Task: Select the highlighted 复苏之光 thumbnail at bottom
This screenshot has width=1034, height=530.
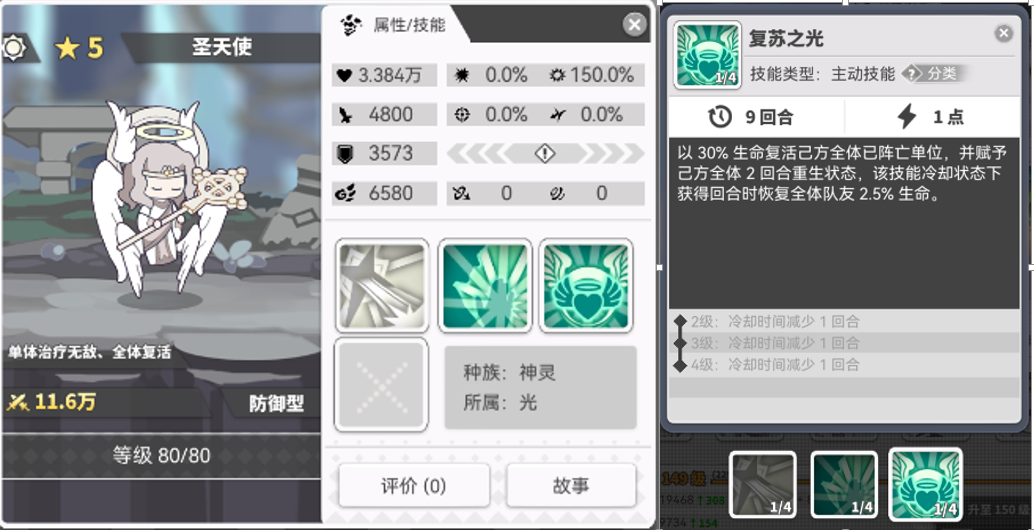Action: coord(925,484)
